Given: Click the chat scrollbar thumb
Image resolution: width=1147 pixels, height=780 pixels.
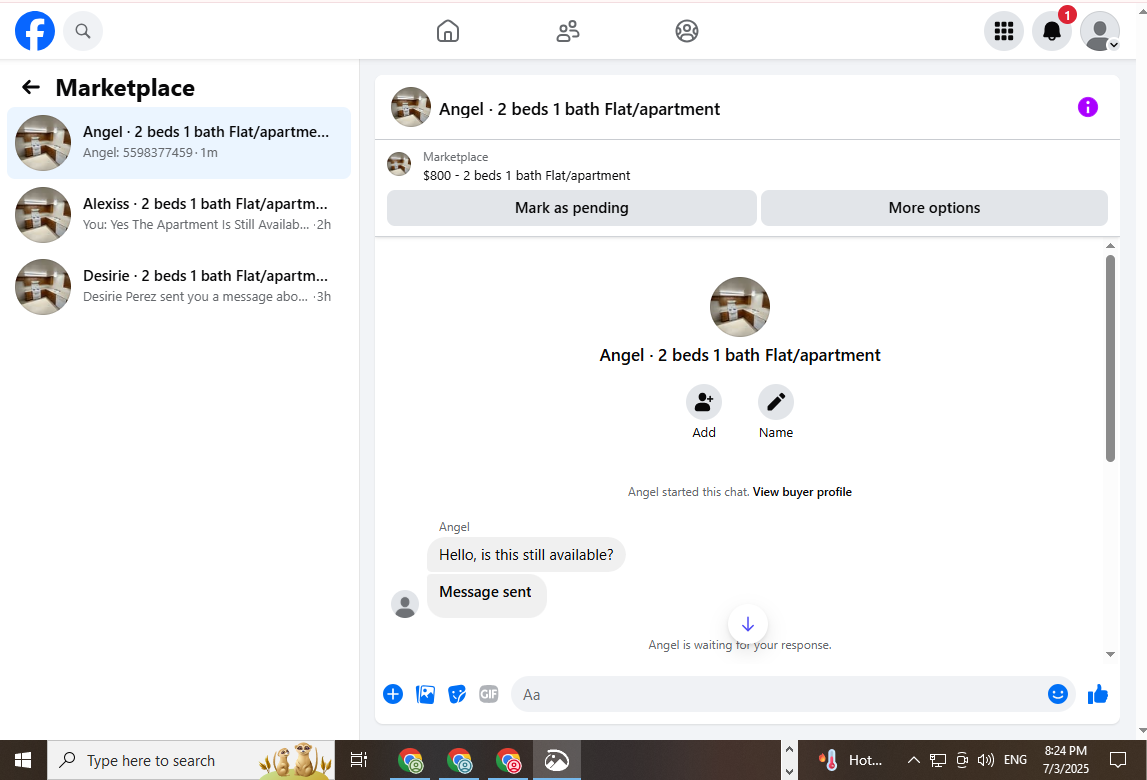Looking at the screenshot, I should pyautogui.click(x=1110, y=359).
